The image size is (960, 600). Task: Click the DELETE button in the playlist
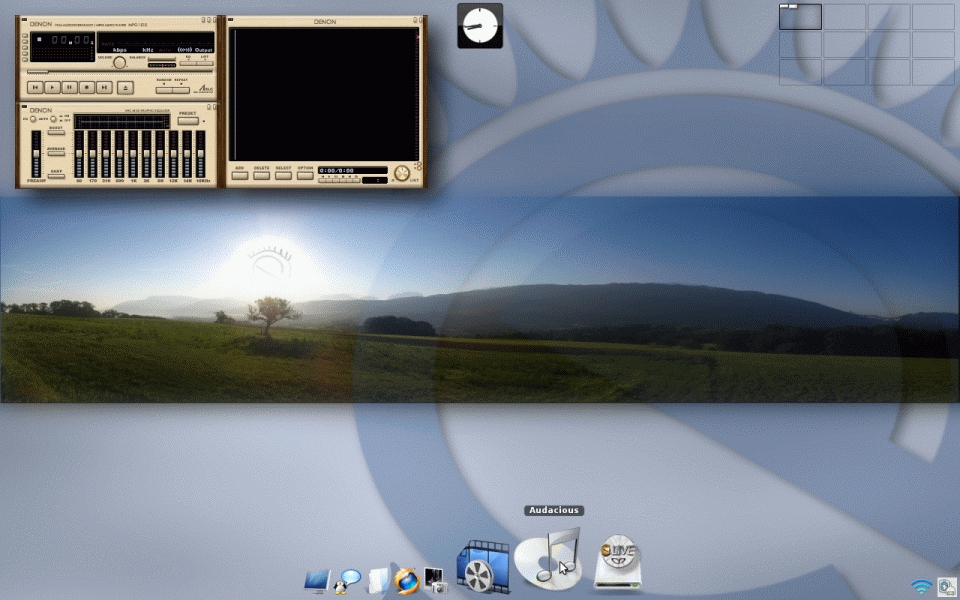coord(261,176)
